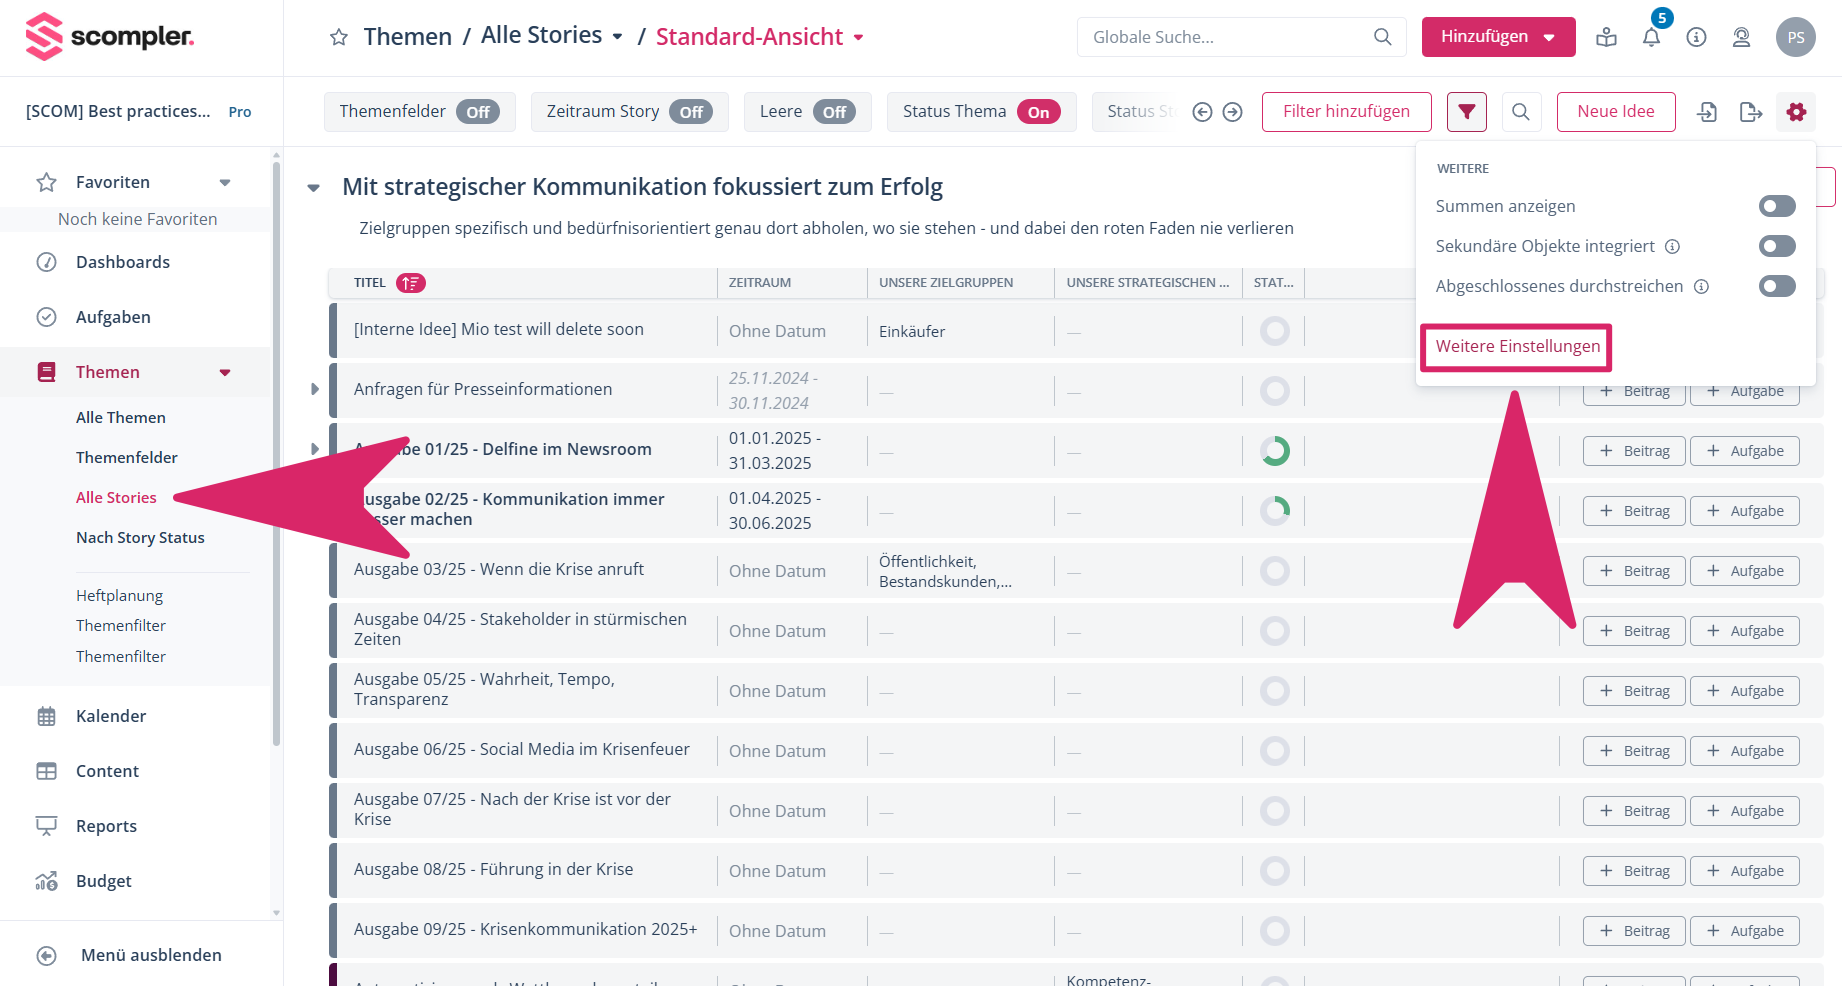Click the info icon in top bar
The image size is (1842, 986).
point(1696,38)
